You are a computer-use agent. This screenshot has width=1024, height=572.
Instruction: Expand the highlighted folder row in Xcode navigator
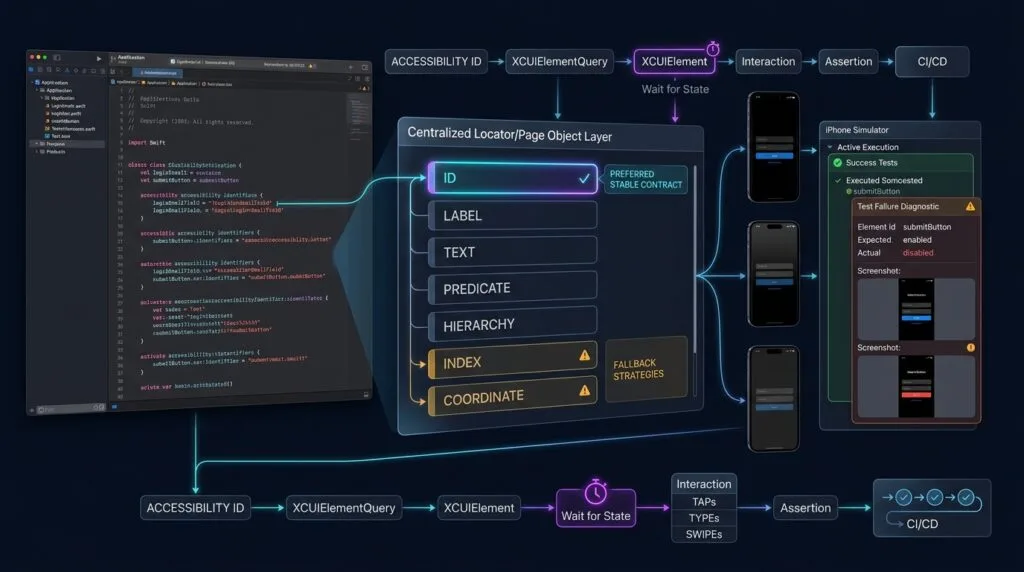pyautogui.click(x=37, y=144)
